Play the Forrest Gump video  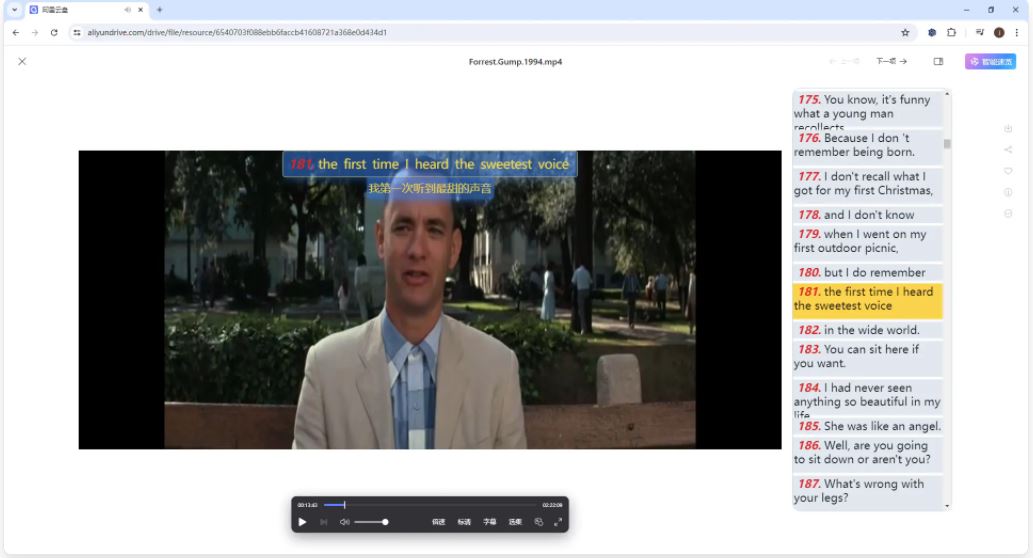[x=302, y=522]
